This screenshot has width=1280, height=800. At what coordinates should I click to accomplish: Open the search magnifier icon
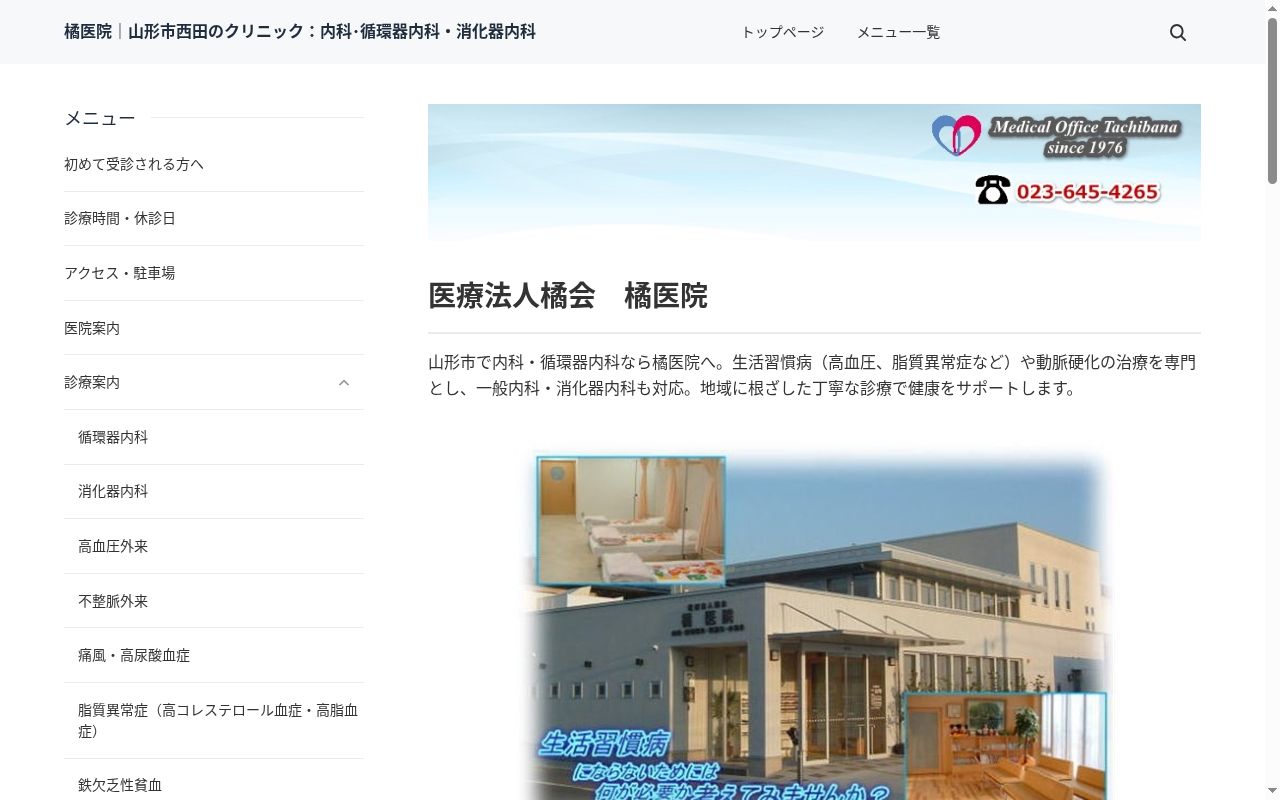tap(1178, 32)
